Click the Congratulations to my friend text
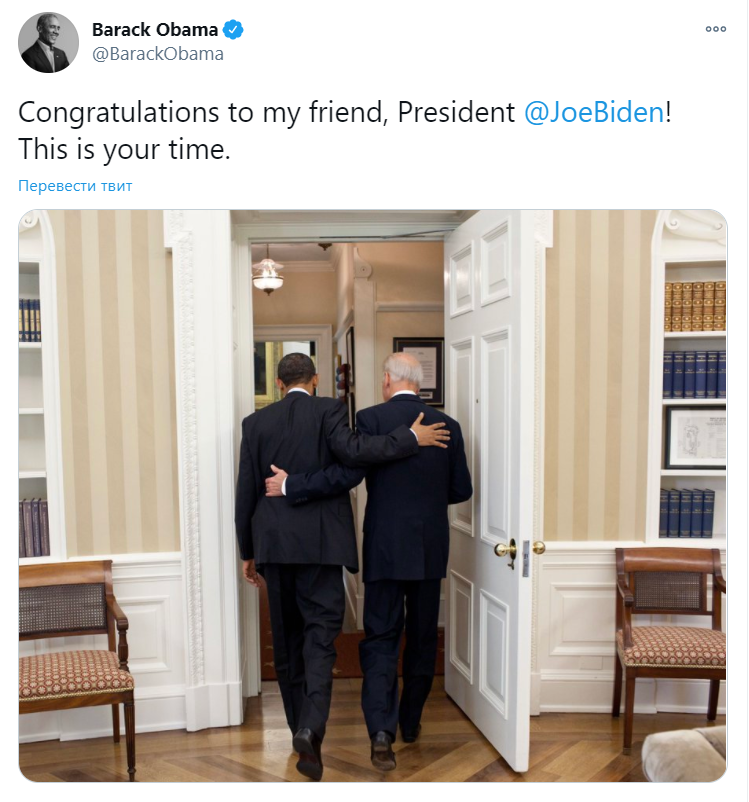This screenshot has height=802, width=749. [x=201, y=112]
